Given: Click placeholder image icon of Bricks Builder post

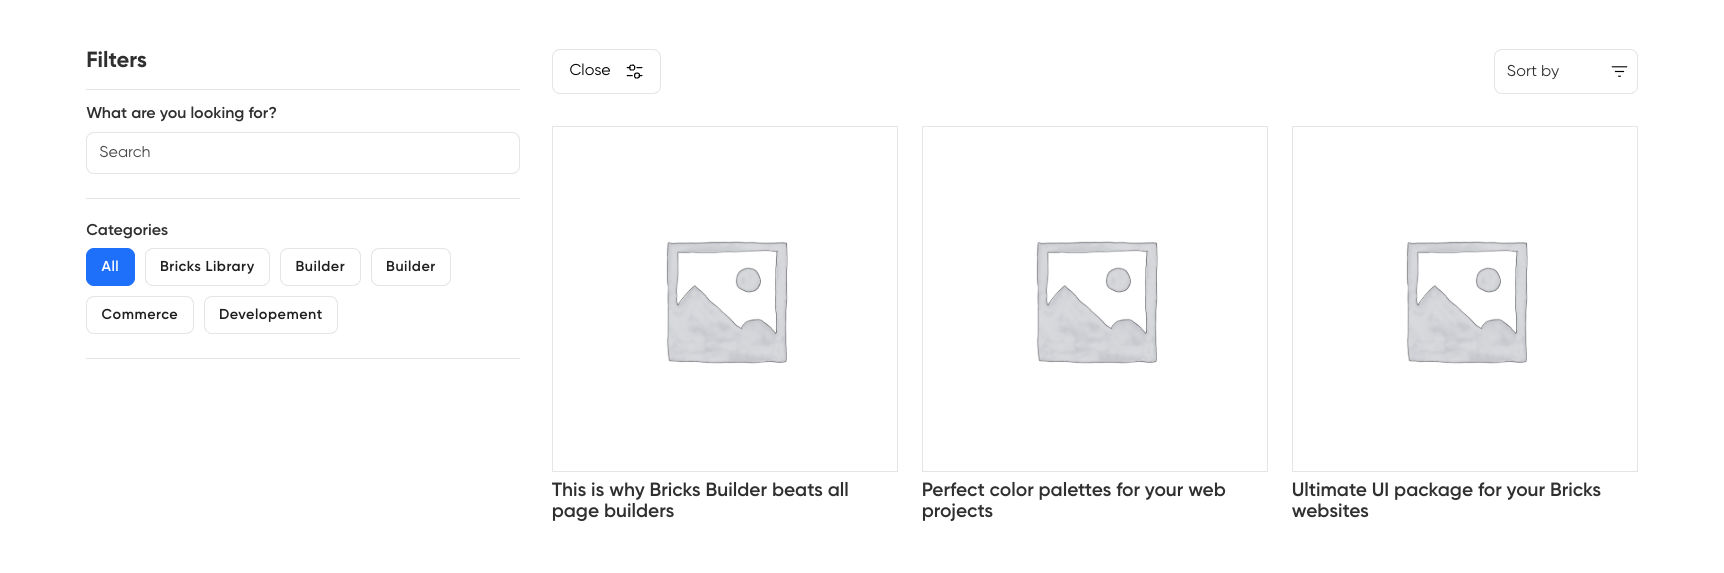Looking at the screenshot, I should pyautogui.click(x=727, y=301).
